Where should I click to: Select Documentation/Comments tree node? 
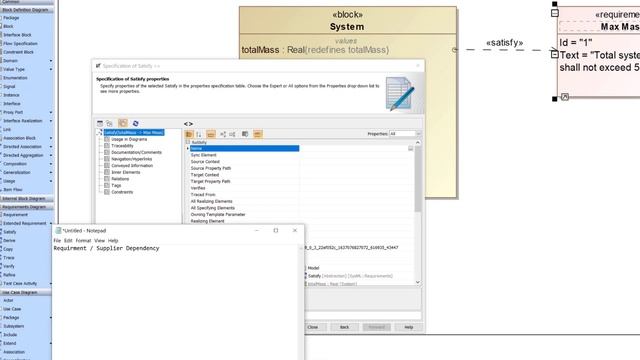click(136, 152)
